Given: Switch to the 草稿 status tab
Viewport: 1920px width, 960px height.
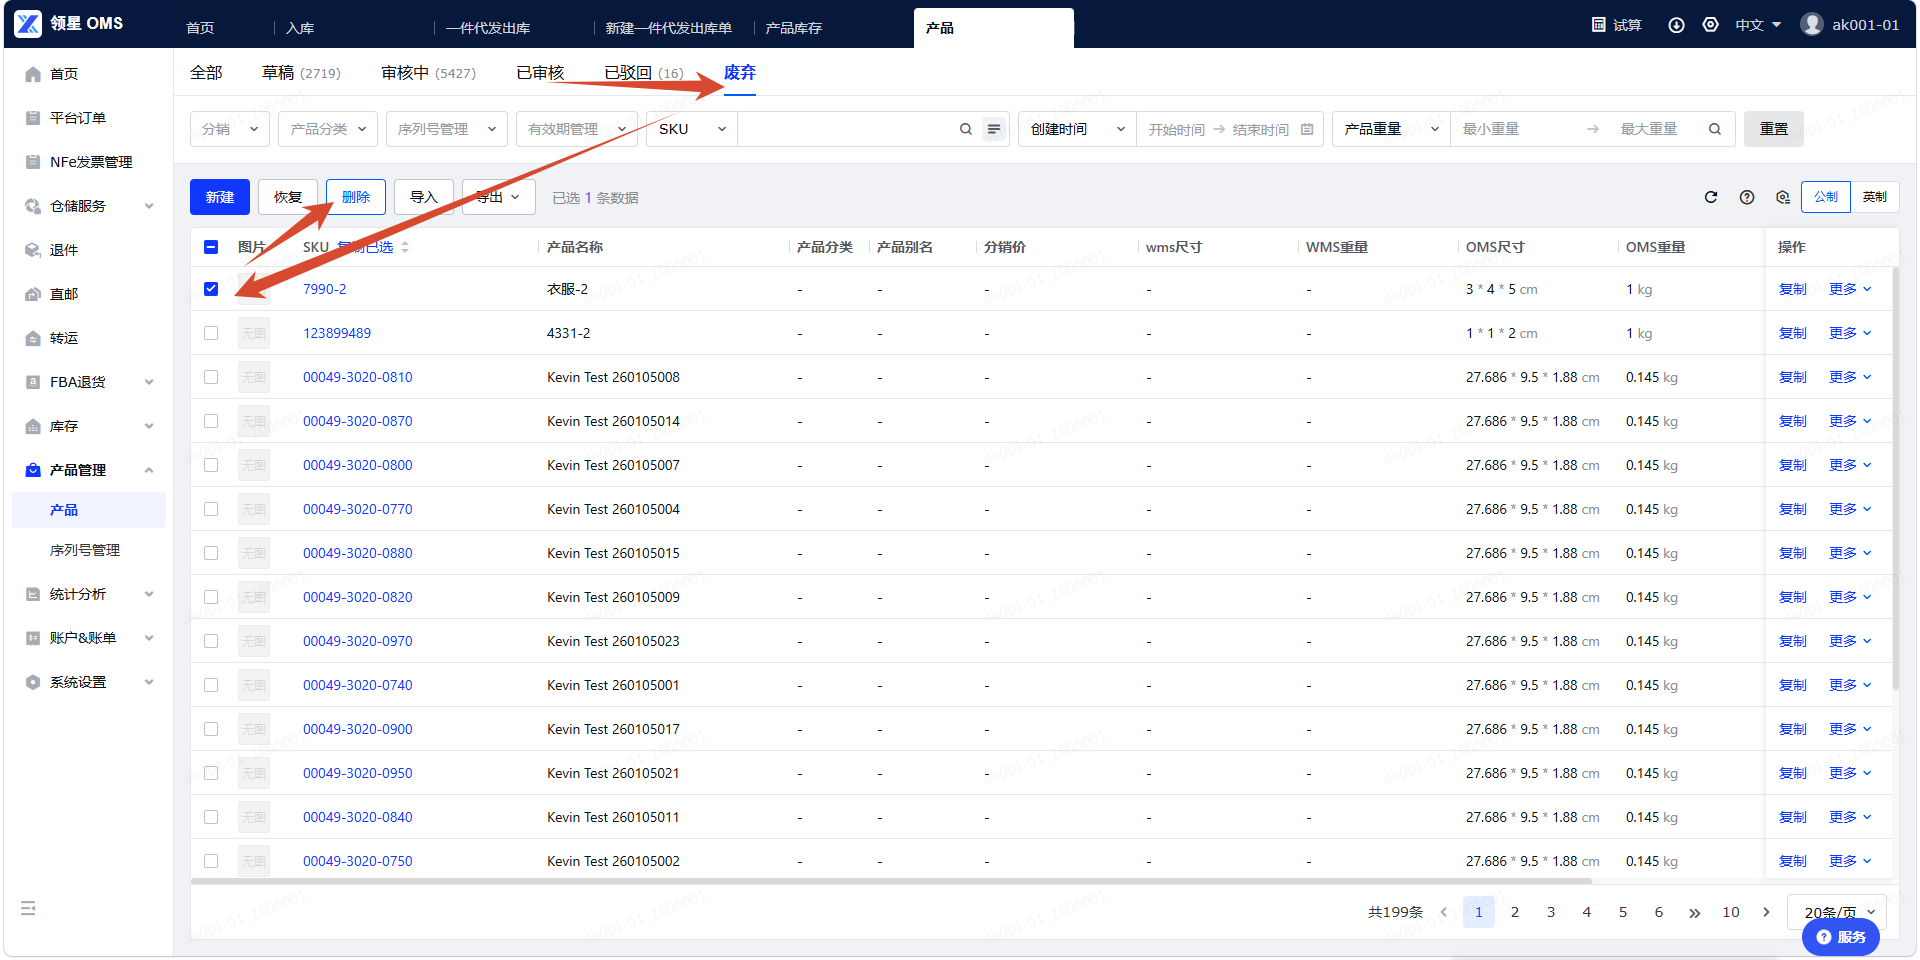Looking at the screenshot, I should tap(301, 72).
